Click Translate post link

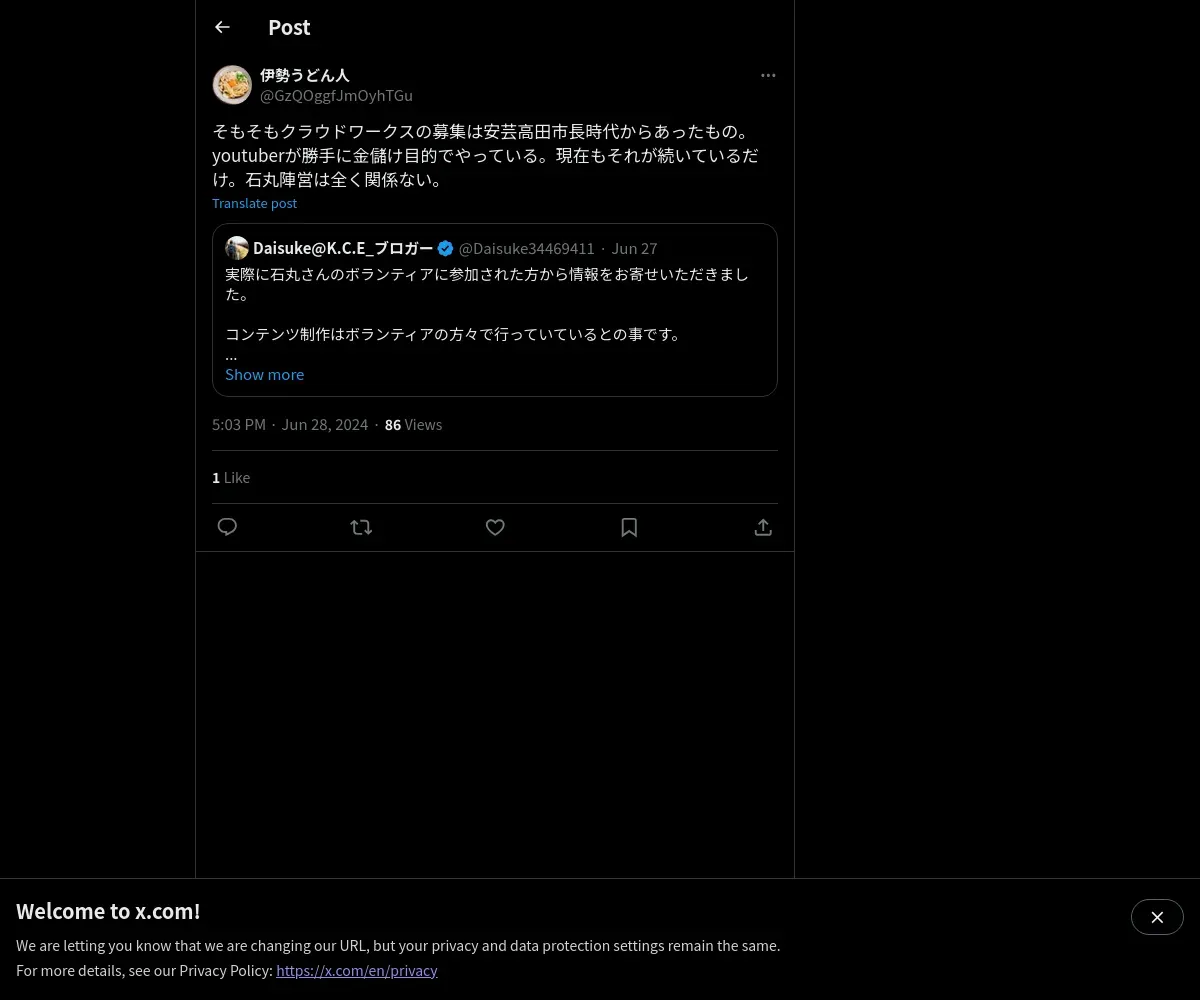click(x=254, y=203)
